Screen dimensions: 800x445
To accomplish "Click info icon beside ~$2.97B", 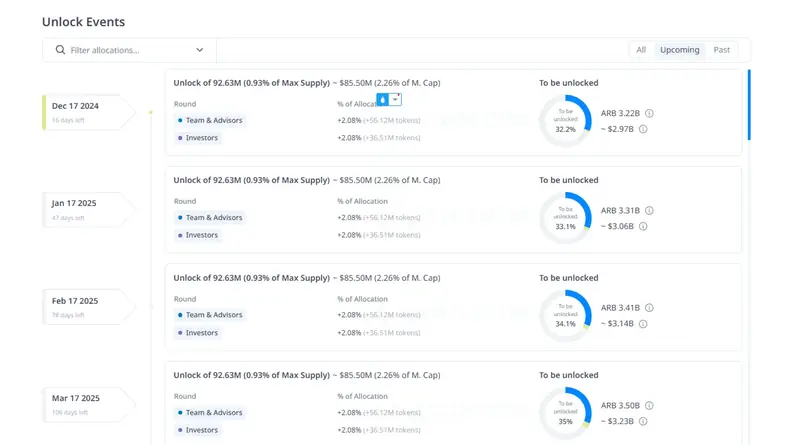I will tap(643, 129).
